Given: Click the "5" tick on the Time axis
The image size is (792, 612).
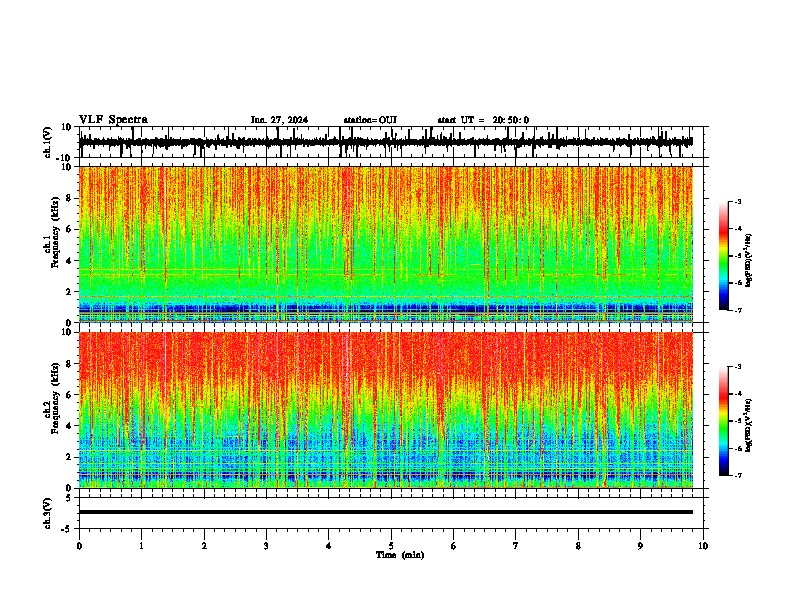Looking at the screenshot, I should [391, 546].
